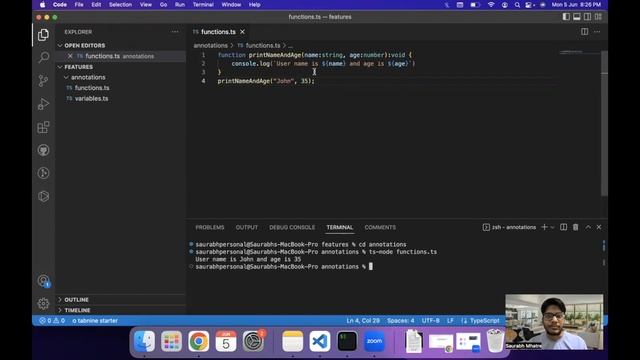Open the Terminal menu in menu bar

(x=203, y=4)
